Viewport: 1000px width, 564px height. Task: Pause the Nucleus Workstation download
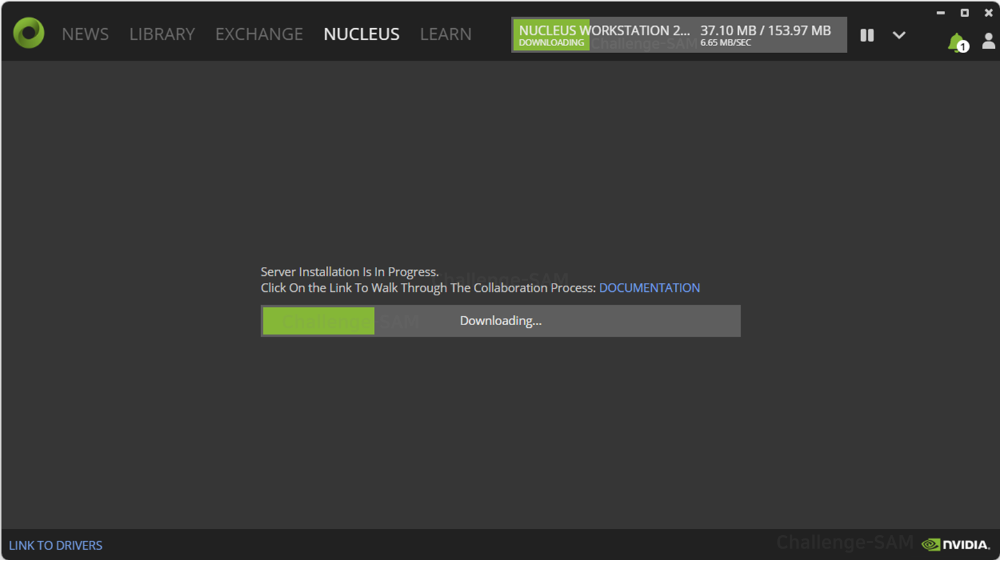tap(867, 35)
